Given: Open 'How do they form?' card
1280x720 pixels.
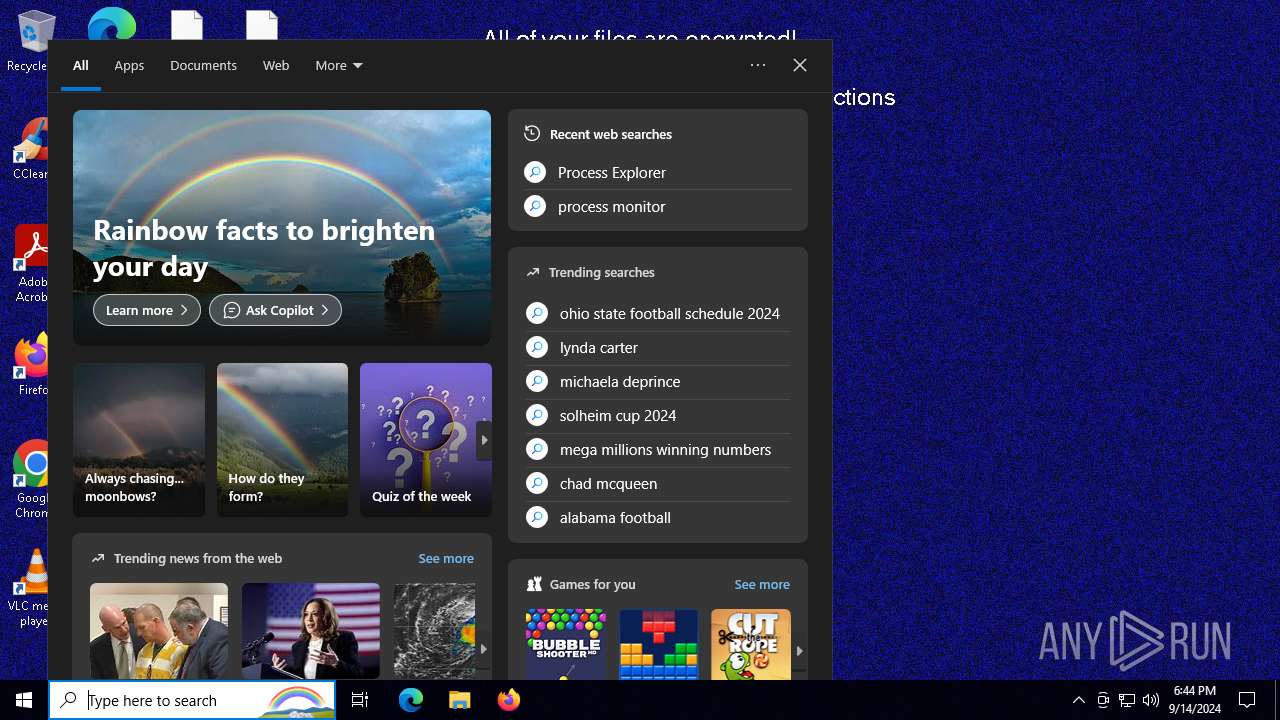Looking at the screenshot, I should (x=282, y=440).
